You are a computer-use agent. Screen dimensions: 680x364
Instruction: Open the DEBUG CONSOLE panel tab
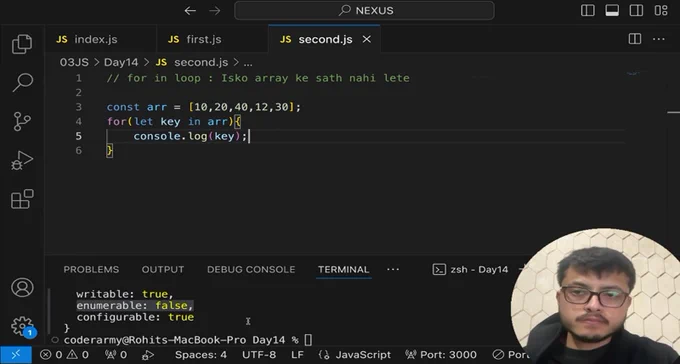click(x=251, y=269)
